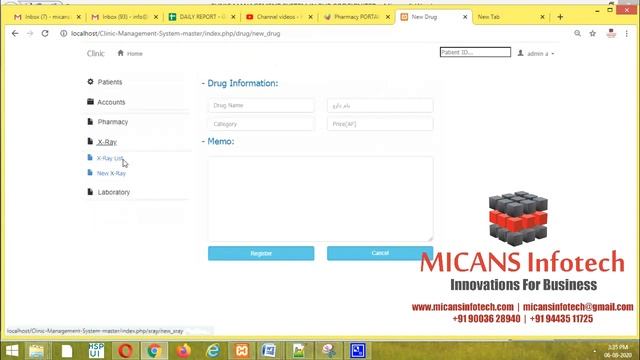This screenshot has width=640, height=360.
Task: Open the Chrome three-dot menu
Action: pyautogui.click(x=627, y=33)
